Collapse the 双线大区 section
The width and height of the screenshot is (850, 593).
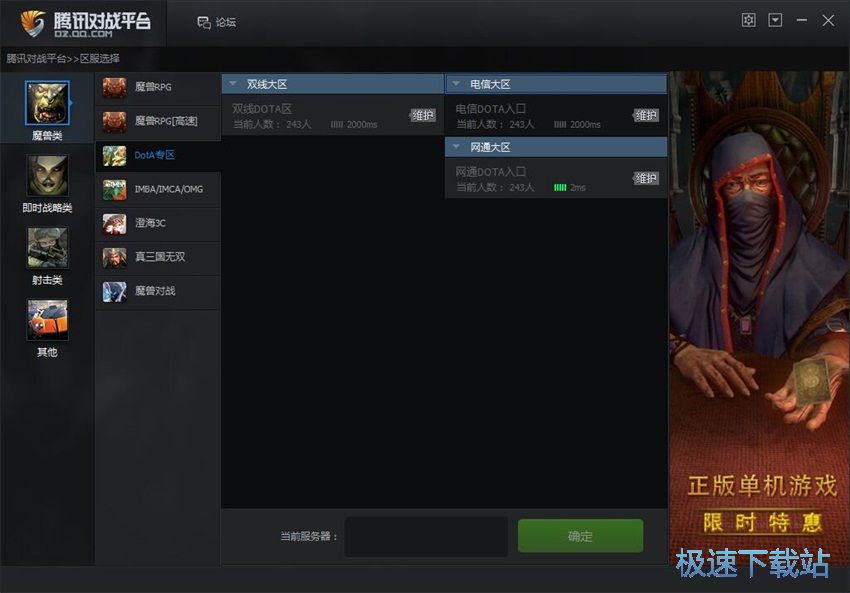click(233, 84)
